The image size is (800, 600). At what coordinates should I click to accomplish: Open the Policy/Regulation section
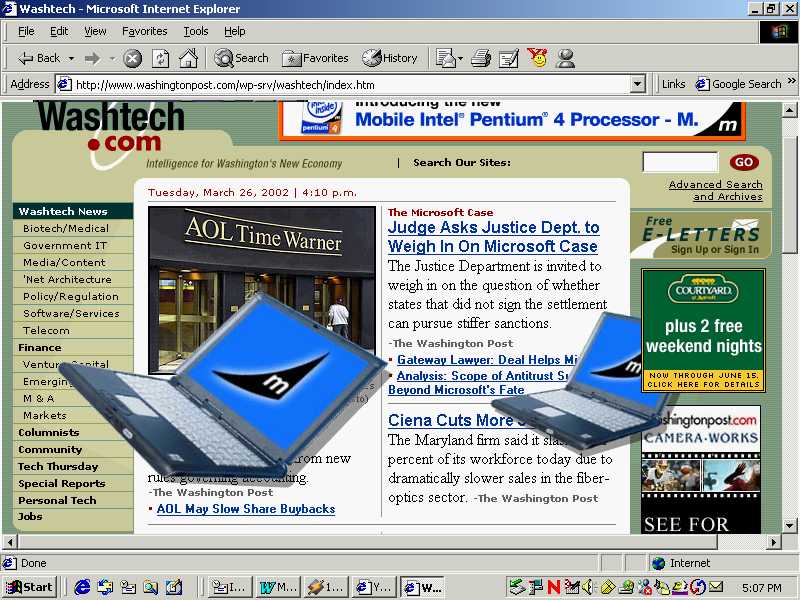pyautogui.click(x=70, y=296)
